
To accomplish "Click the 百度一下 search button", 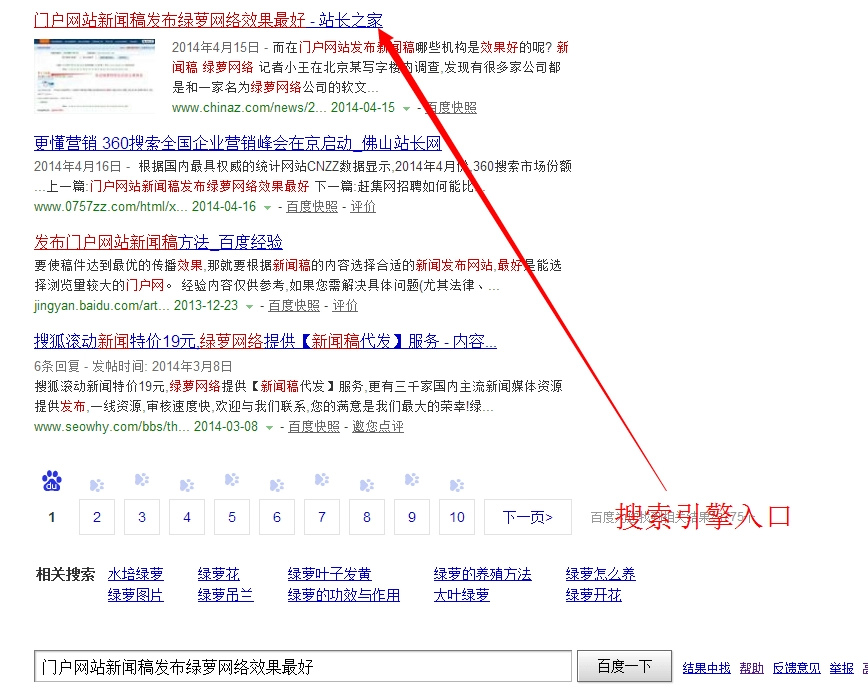I will [624, 666].
